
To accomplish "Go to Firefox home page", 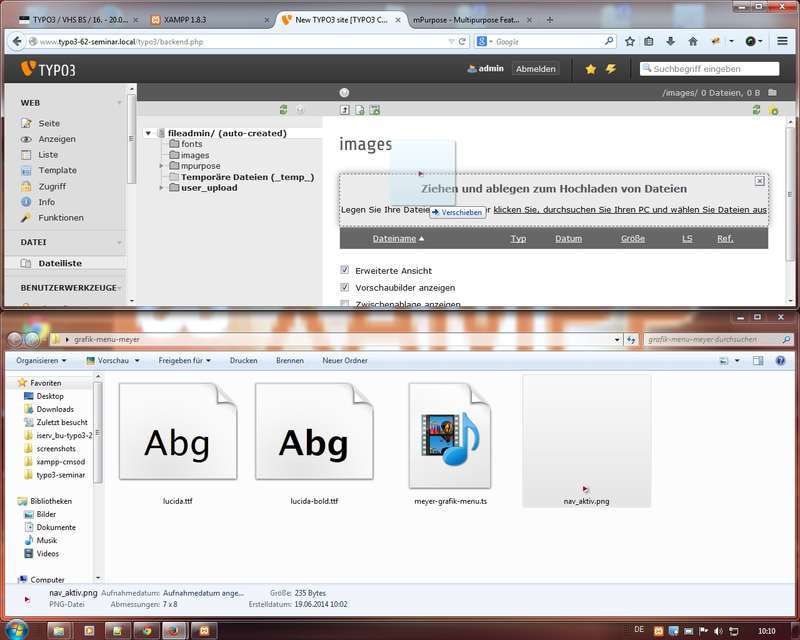I will click(692, 41).
